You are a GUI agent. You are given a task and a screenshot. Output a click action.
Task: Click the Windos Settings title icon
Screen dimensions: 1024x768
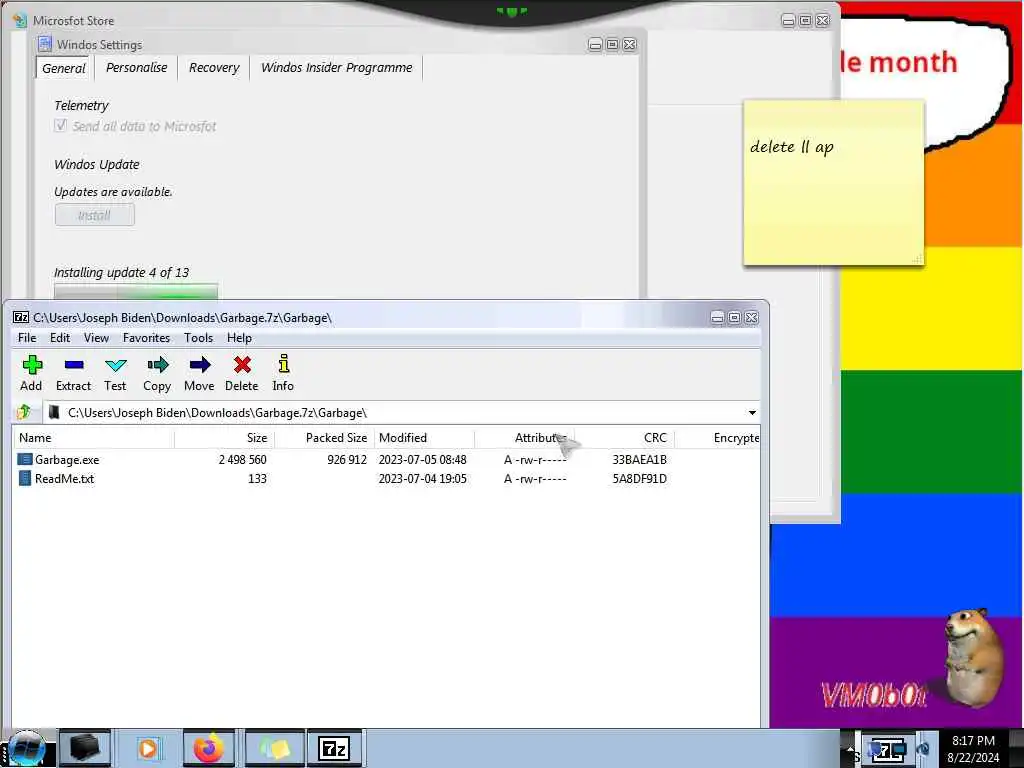[x=44, y=44]
